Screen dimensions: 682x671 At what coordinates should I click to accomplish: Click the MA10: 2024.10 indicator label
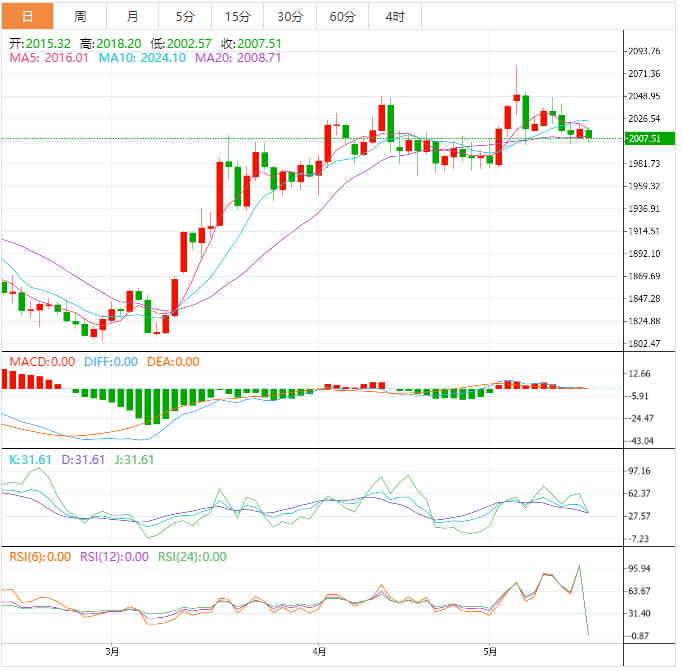(142, 58)
